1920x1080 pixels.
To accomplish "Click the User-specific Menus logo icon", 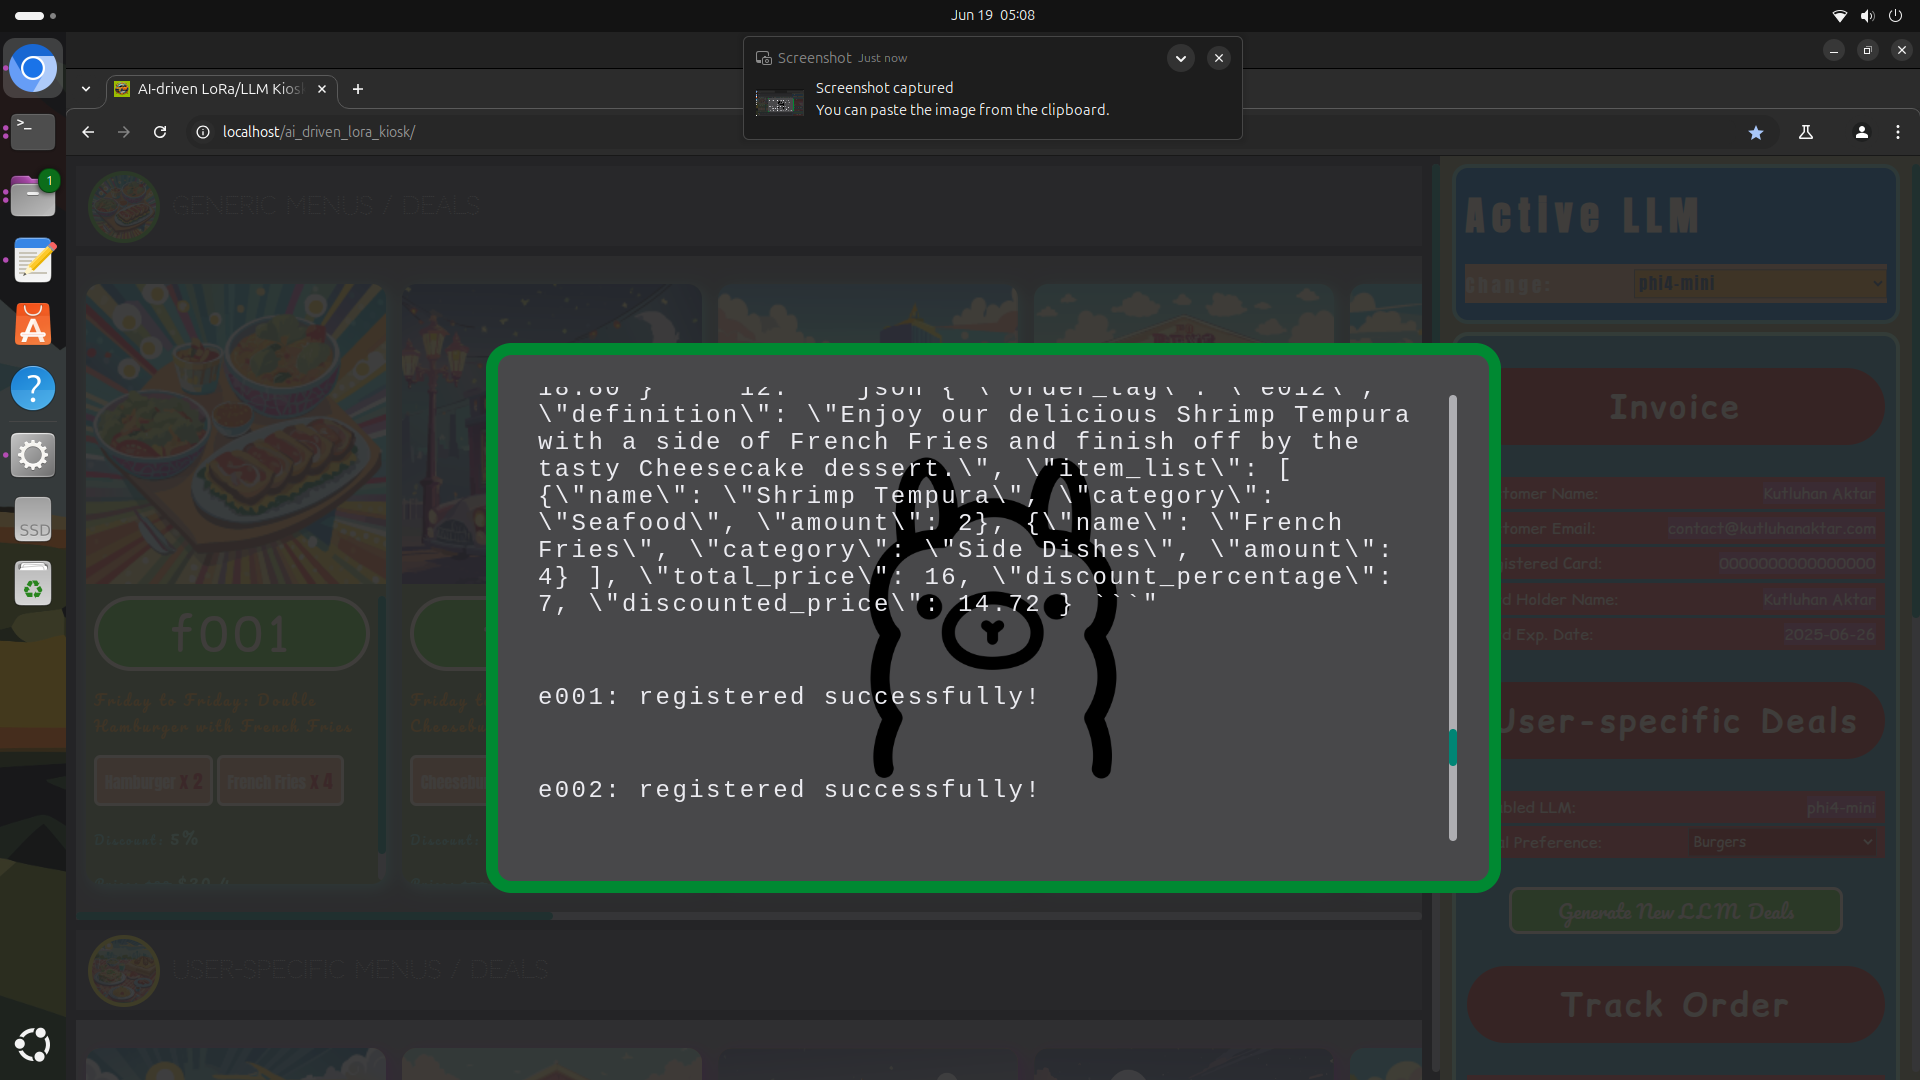I will (124, 970).
